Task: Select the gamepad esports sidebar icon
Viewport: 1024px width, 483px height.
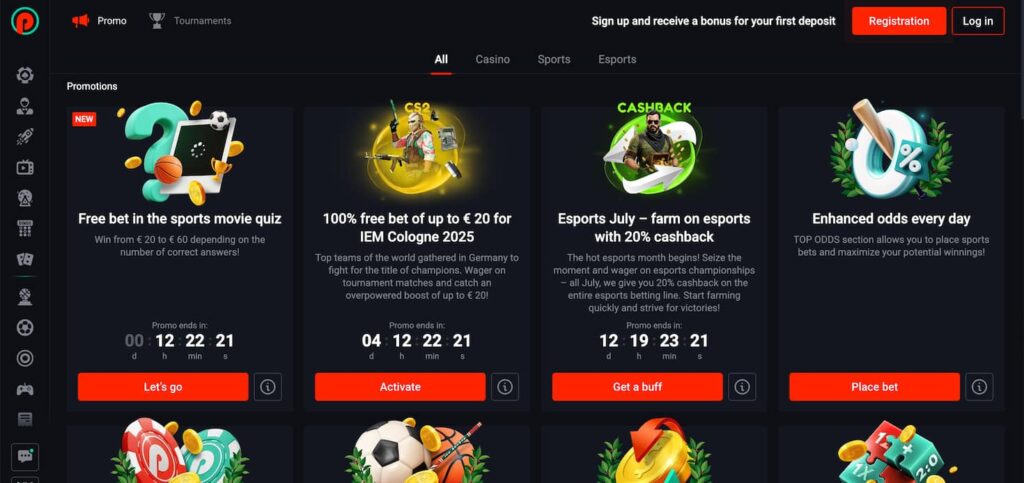Action: click(25, 390)
